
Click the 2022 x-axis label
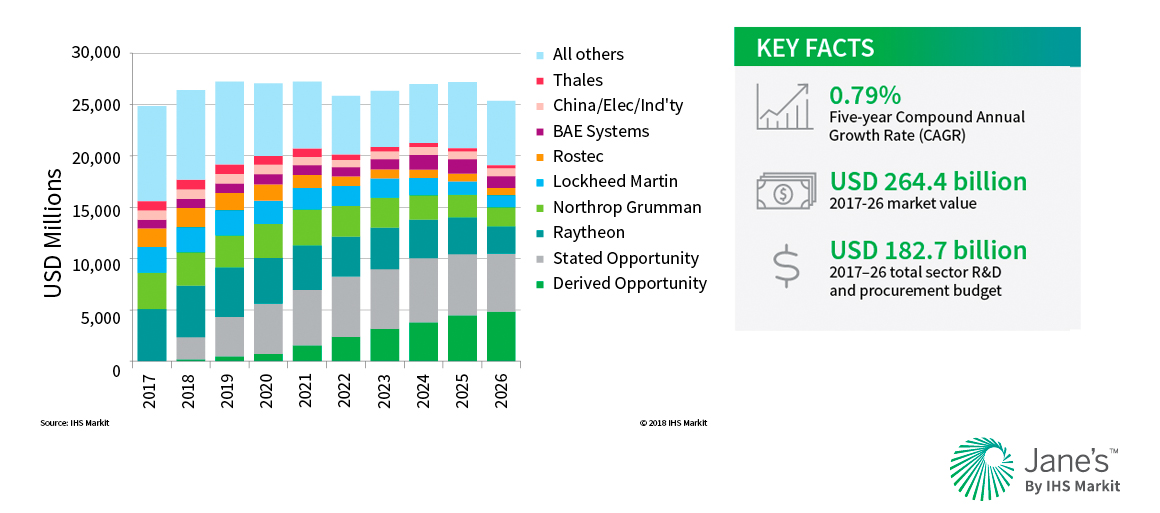(345, 393)
